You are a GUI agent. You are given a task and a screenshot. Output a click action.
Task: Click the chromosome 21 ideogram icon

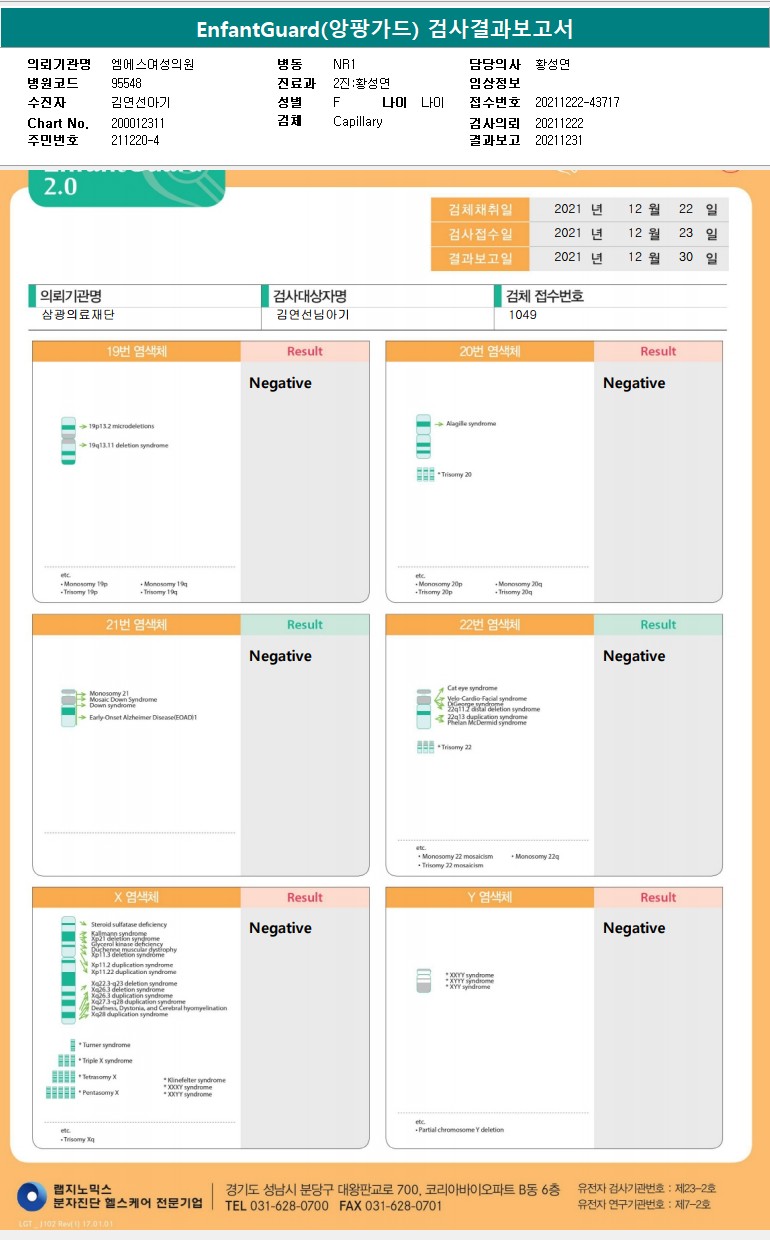coord(68,706)
